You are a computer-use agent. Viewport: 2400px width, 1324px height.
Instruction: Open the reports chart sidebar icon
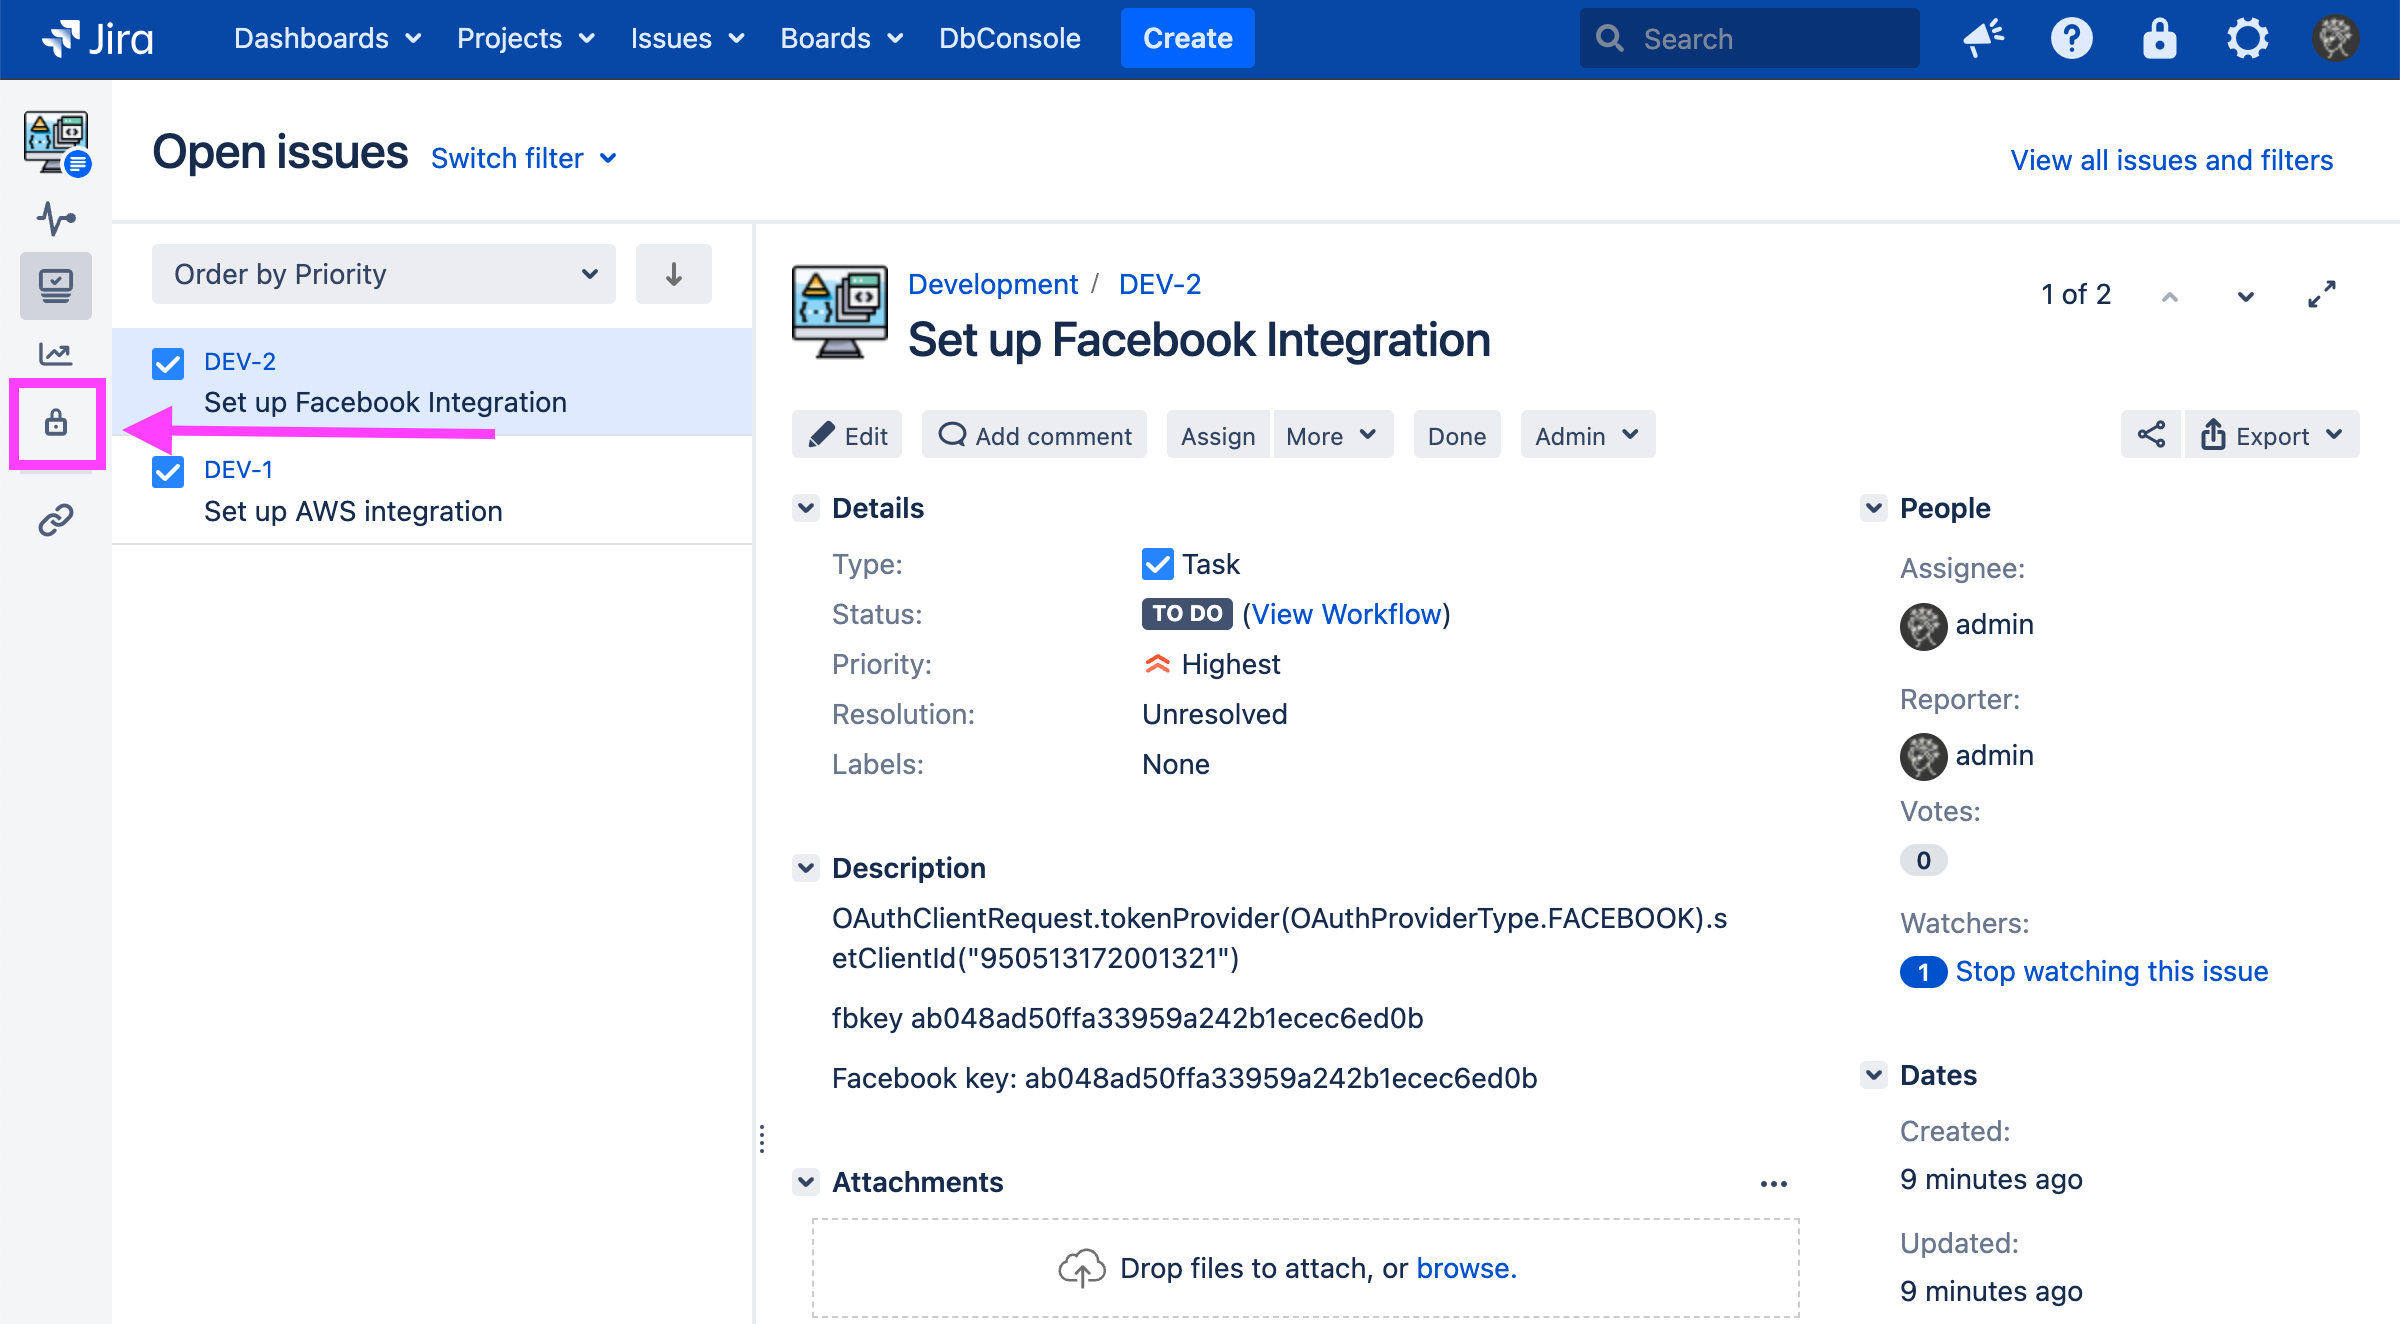[x=56, y=353]
